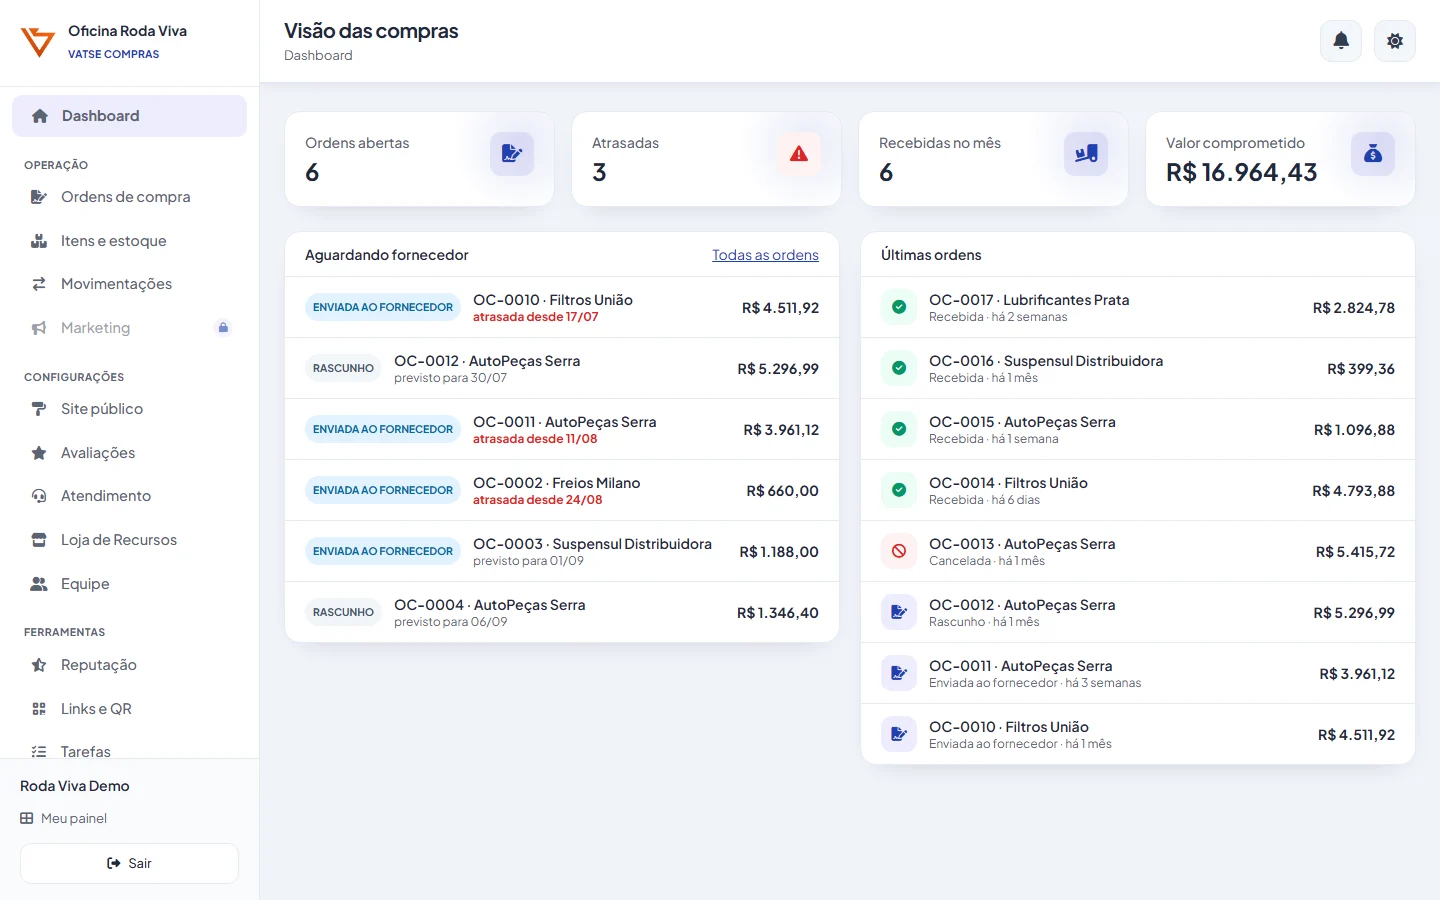Viewport: 1440px width, 900px height.
Task: Open Movimentações menu item
Action: 129,284
